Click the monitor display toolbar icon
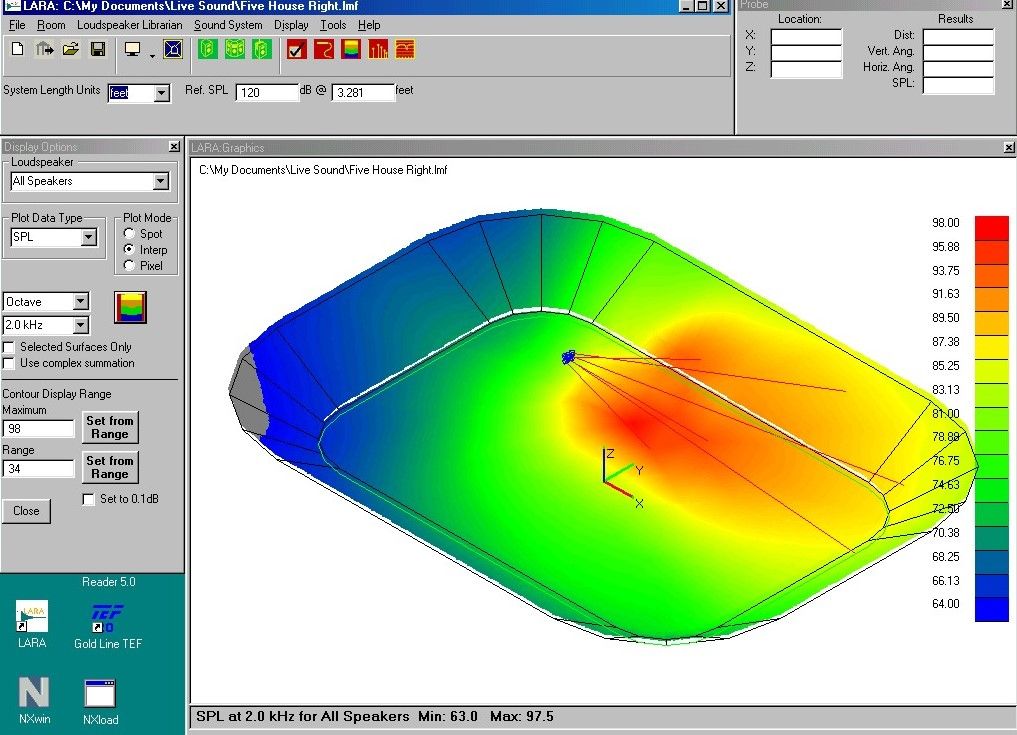1017x735 pixels. point(132,49)
